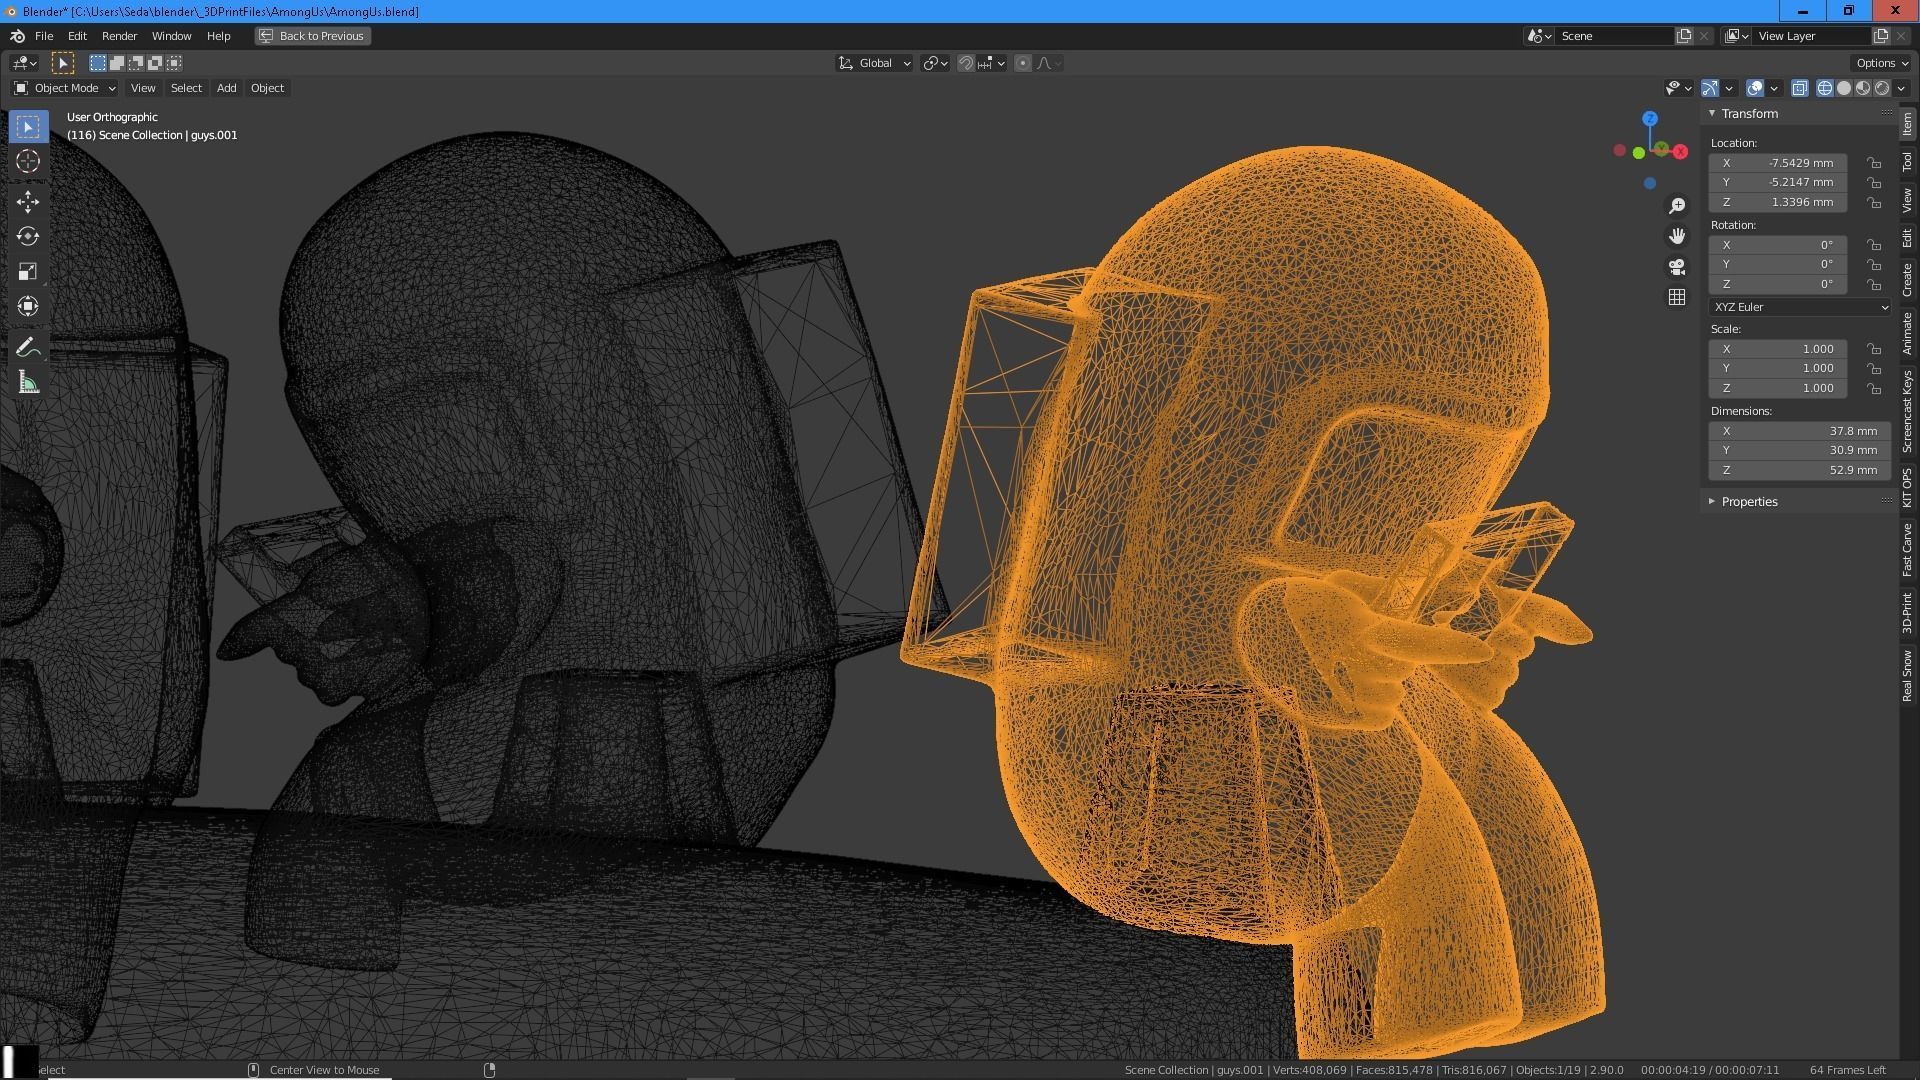Toggle proportional editing
This screenshot has height=1080, width=1920.
(1022, 63)
